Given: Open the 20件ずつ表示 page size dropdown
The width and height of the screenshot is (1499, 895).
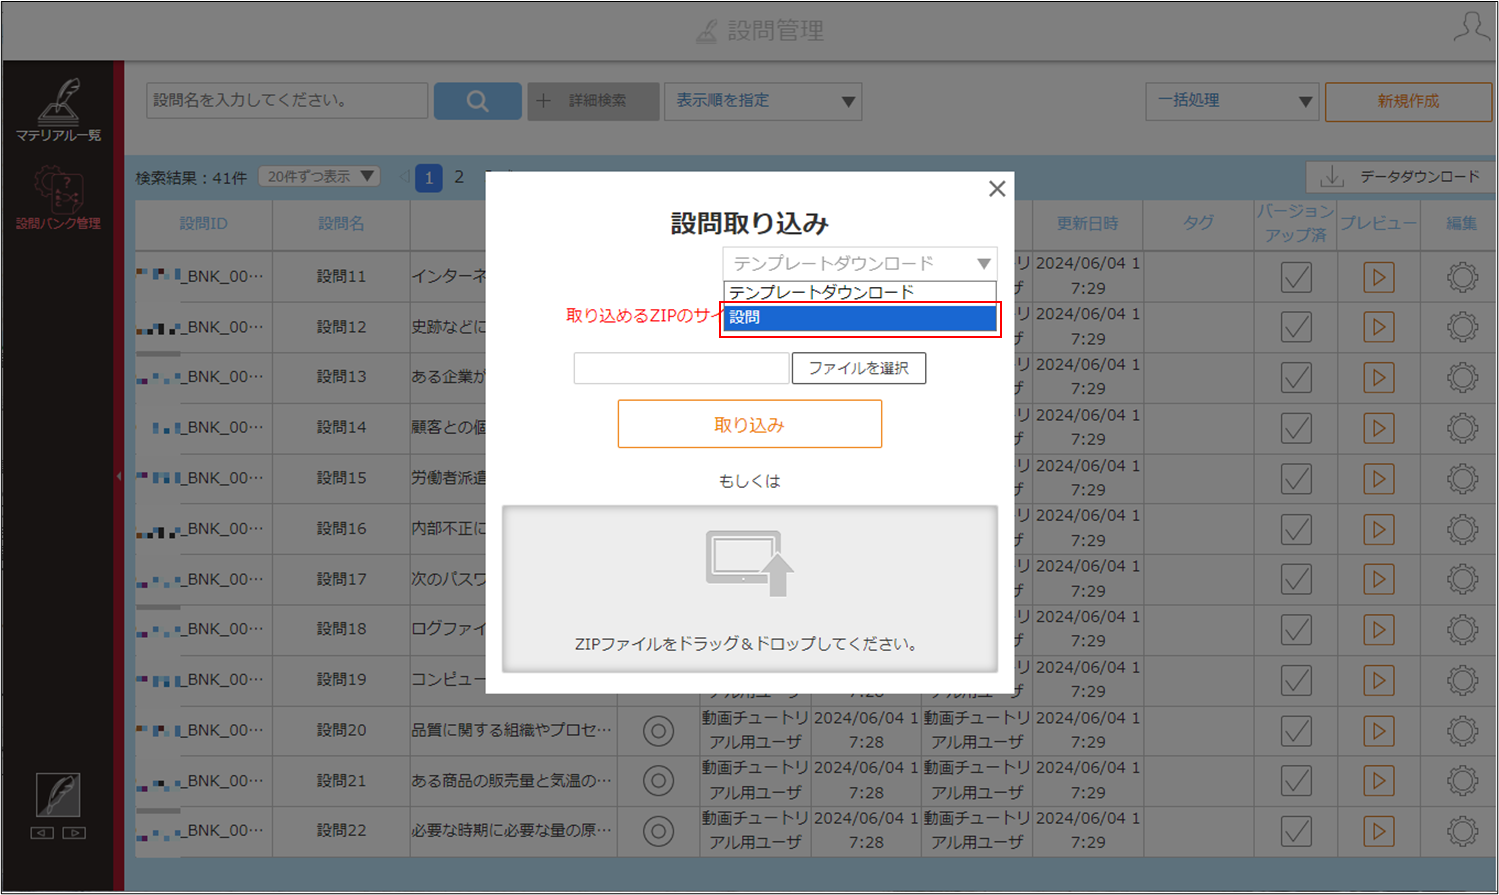Looking at the screenshot, I should pyautogui.click(x=319, y=176).
